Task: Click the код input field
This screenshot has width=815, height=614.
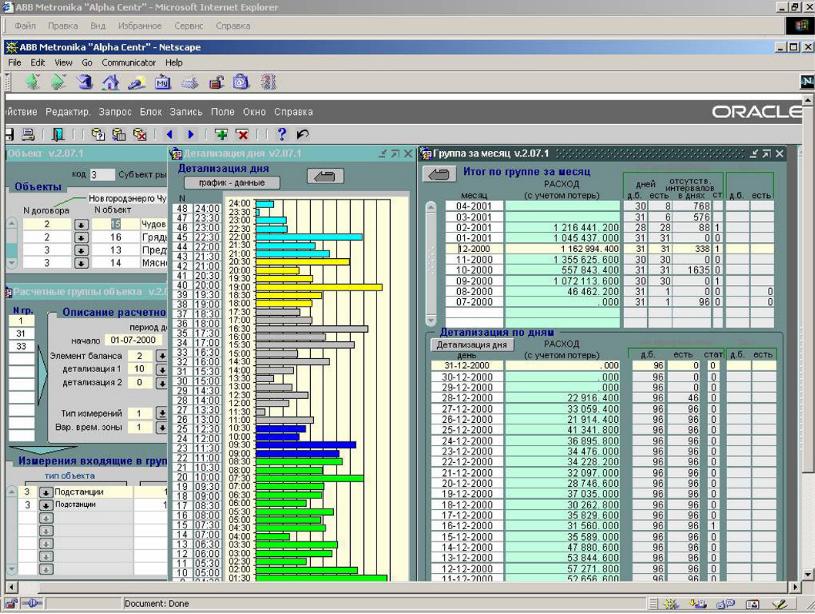Action: [102, 175]
